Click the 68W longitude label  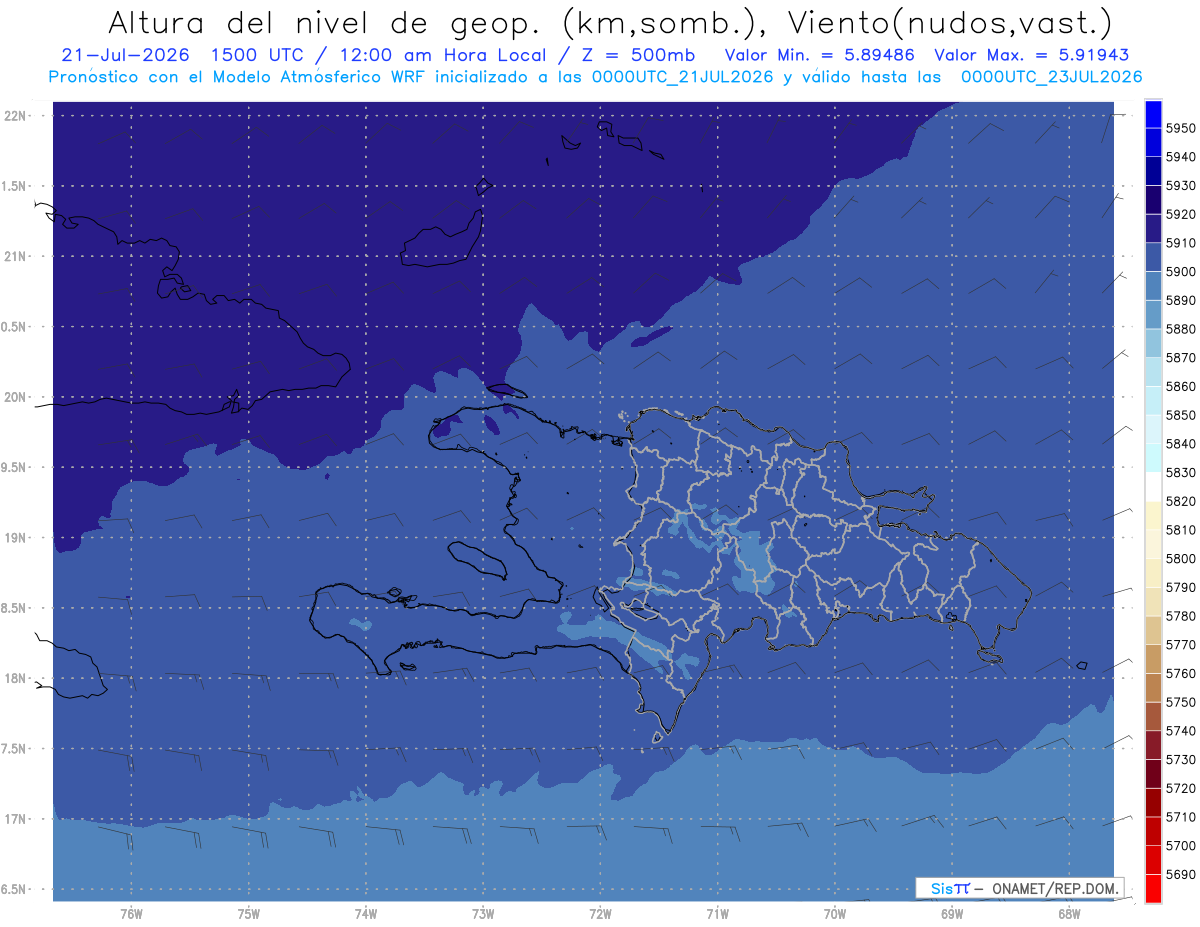[x=1069, y=914]
